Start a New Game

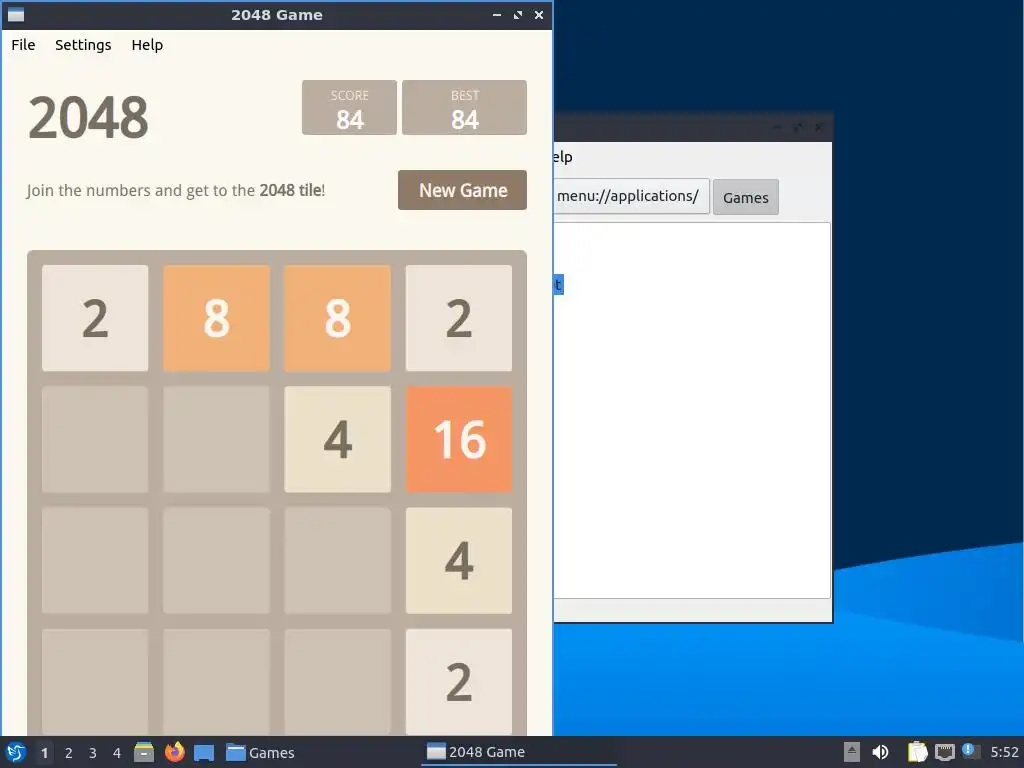(462, 190)
